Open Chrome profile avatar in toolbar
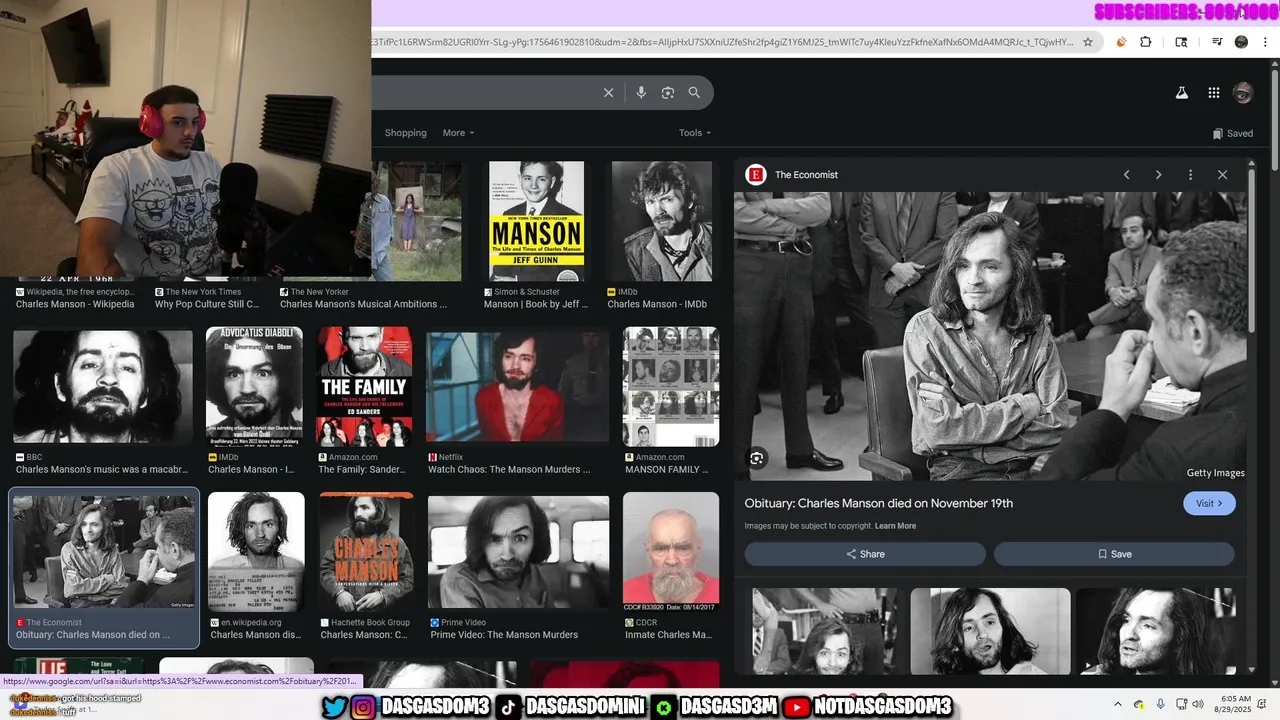The image size is (1280, 720). (1241, 42)
